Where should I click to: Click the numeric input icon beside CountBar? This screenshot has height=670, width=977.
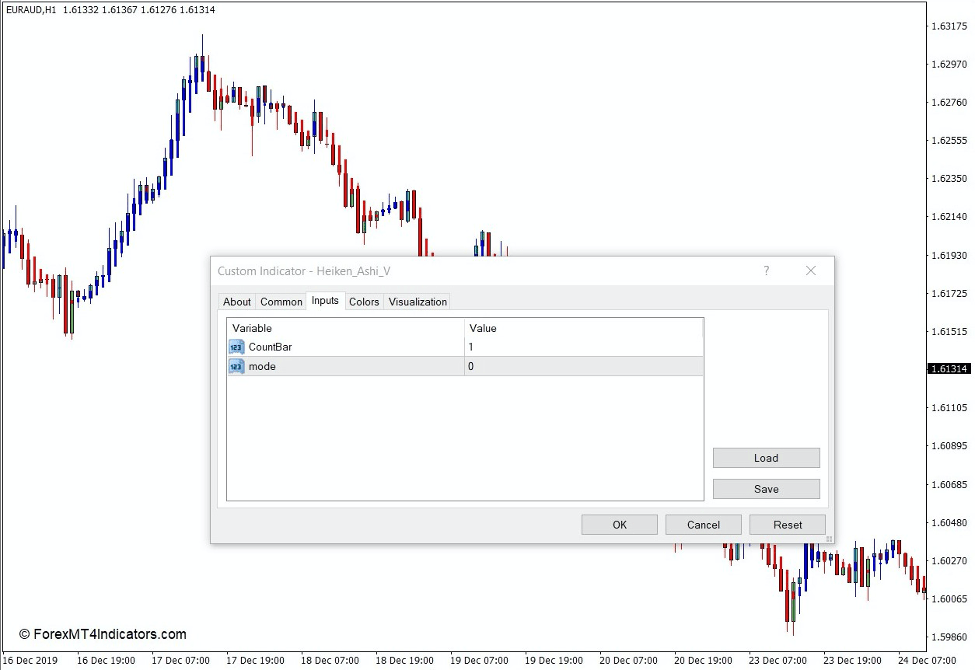tap(236, 347)
